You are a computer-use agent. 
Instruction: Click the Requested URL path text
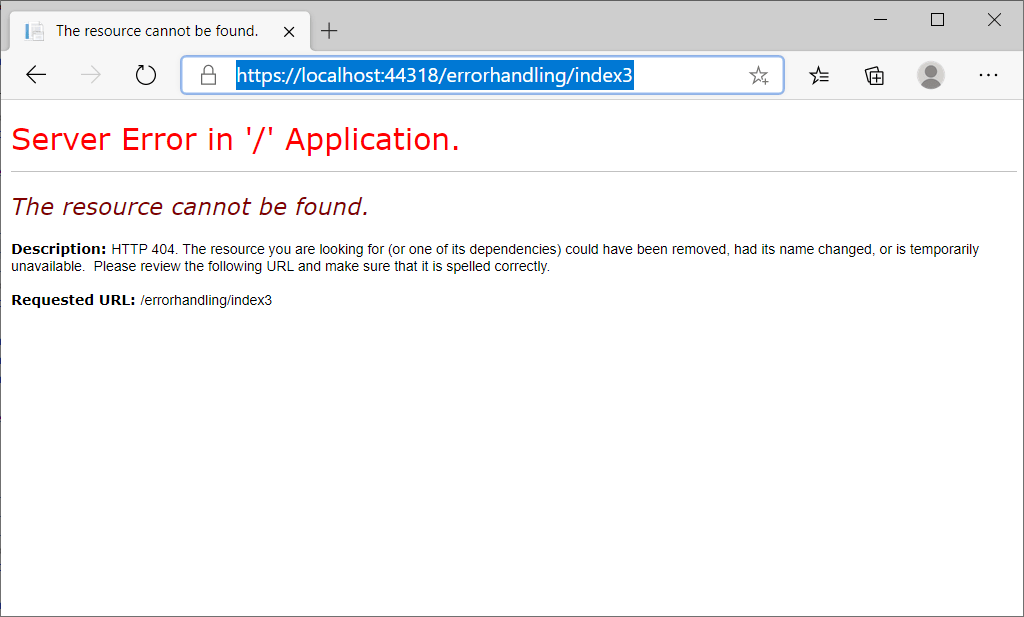tap(207, 299)
